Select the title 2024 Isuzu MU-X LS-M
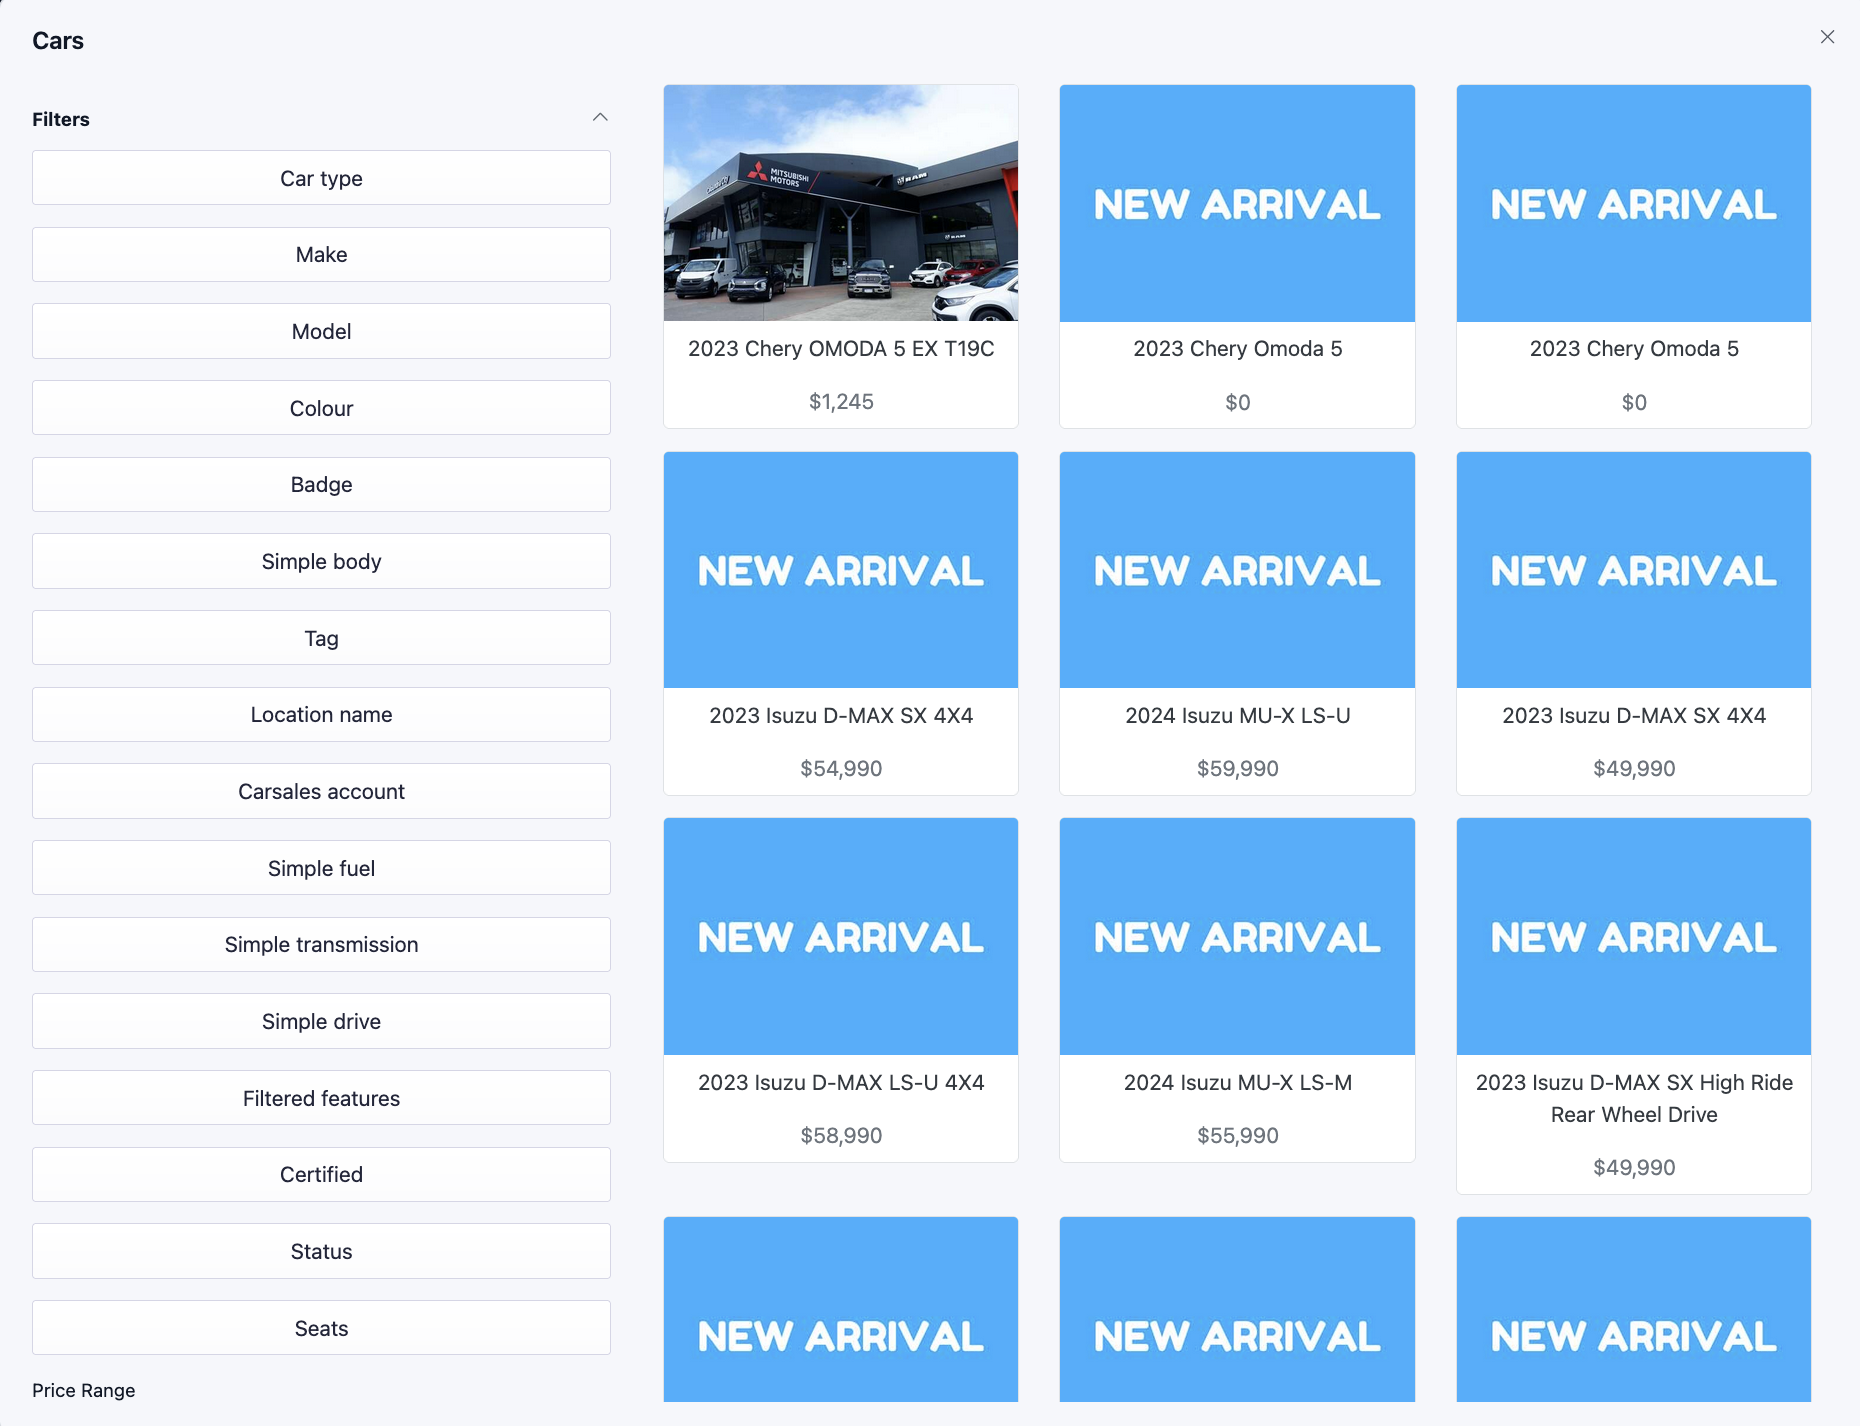The image size is (1860, 1426). click(1237, 1083)
